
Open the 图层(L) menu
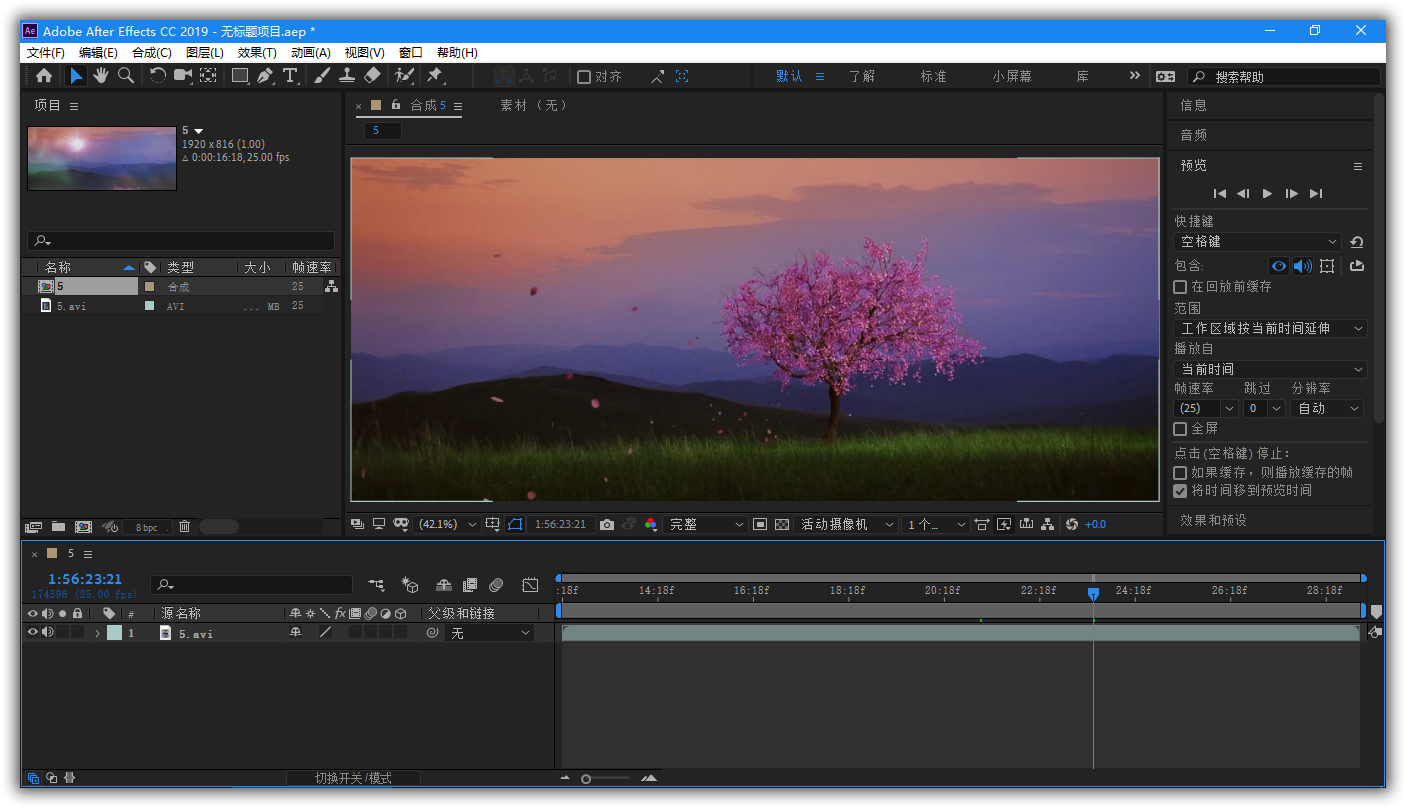(205, 52)
